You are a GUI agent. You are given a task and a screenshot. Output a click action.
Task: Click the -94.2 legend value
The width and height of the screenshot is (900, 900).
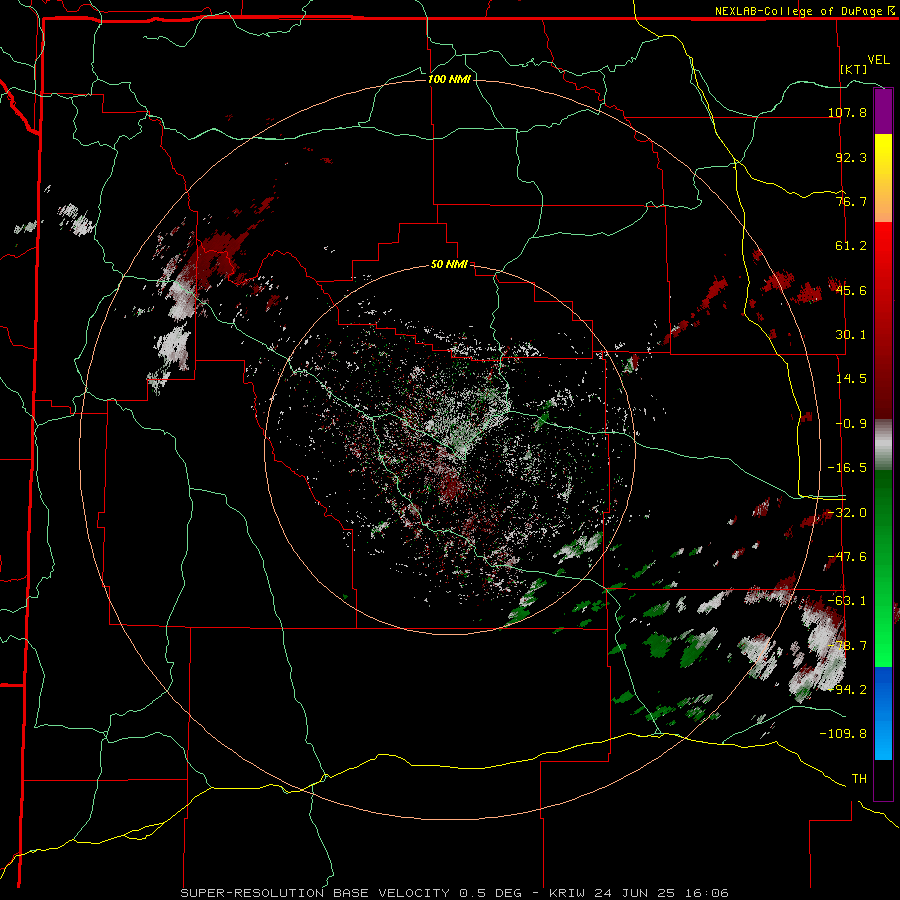pyautogui.click(x=847, y=690)
